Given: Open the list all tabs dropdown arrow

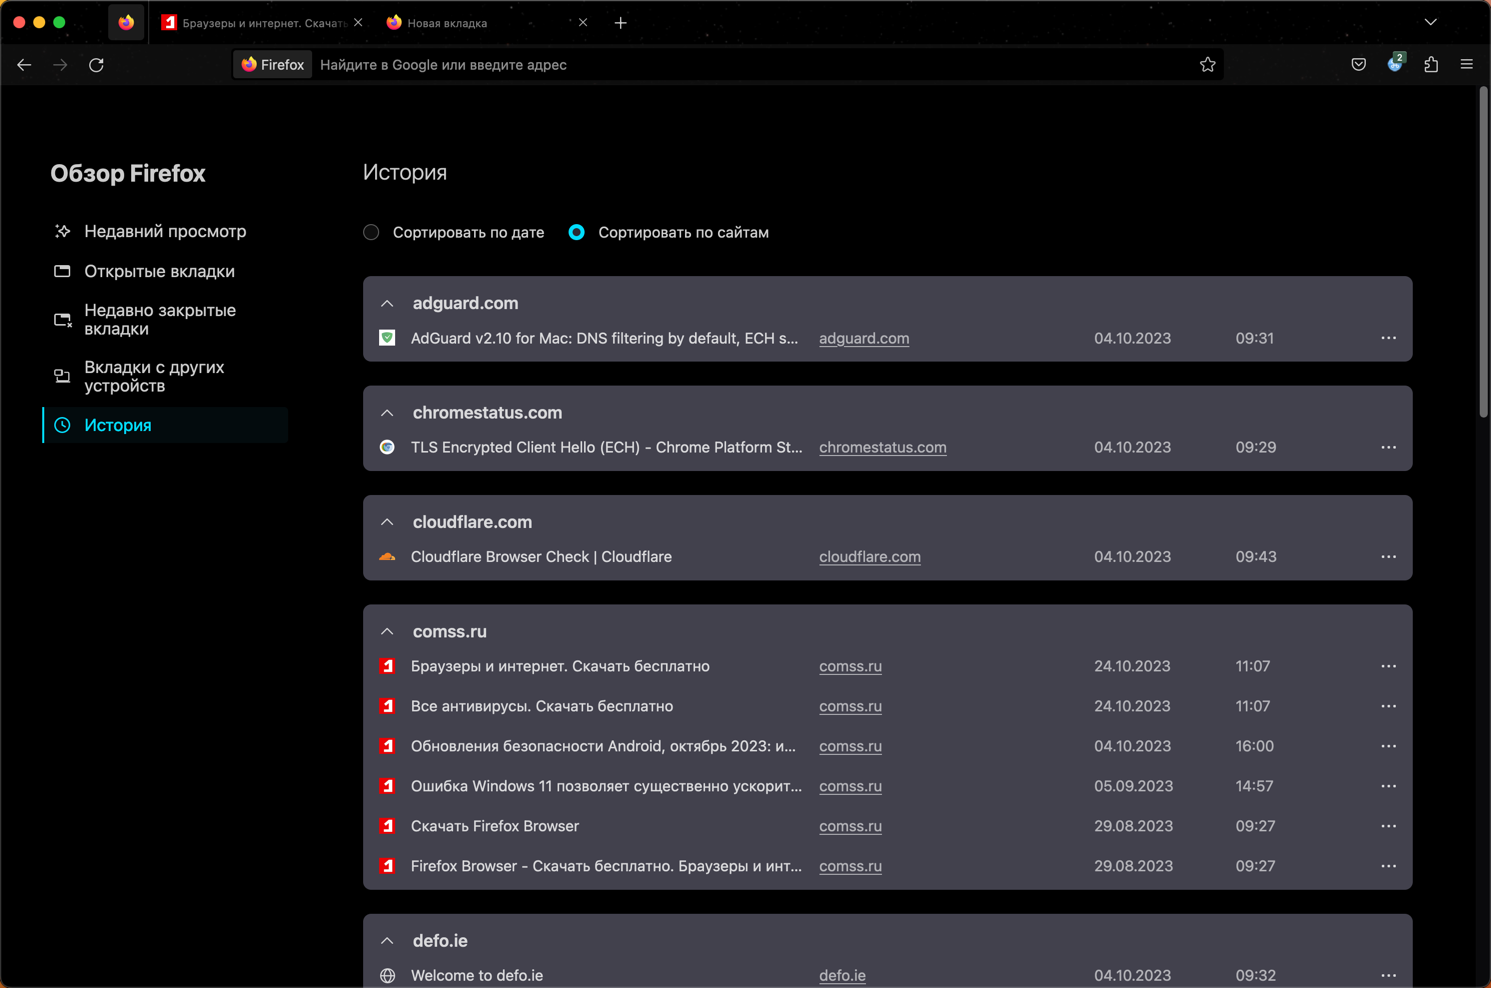Looking at the screenshot, I should click(1430, 22).
